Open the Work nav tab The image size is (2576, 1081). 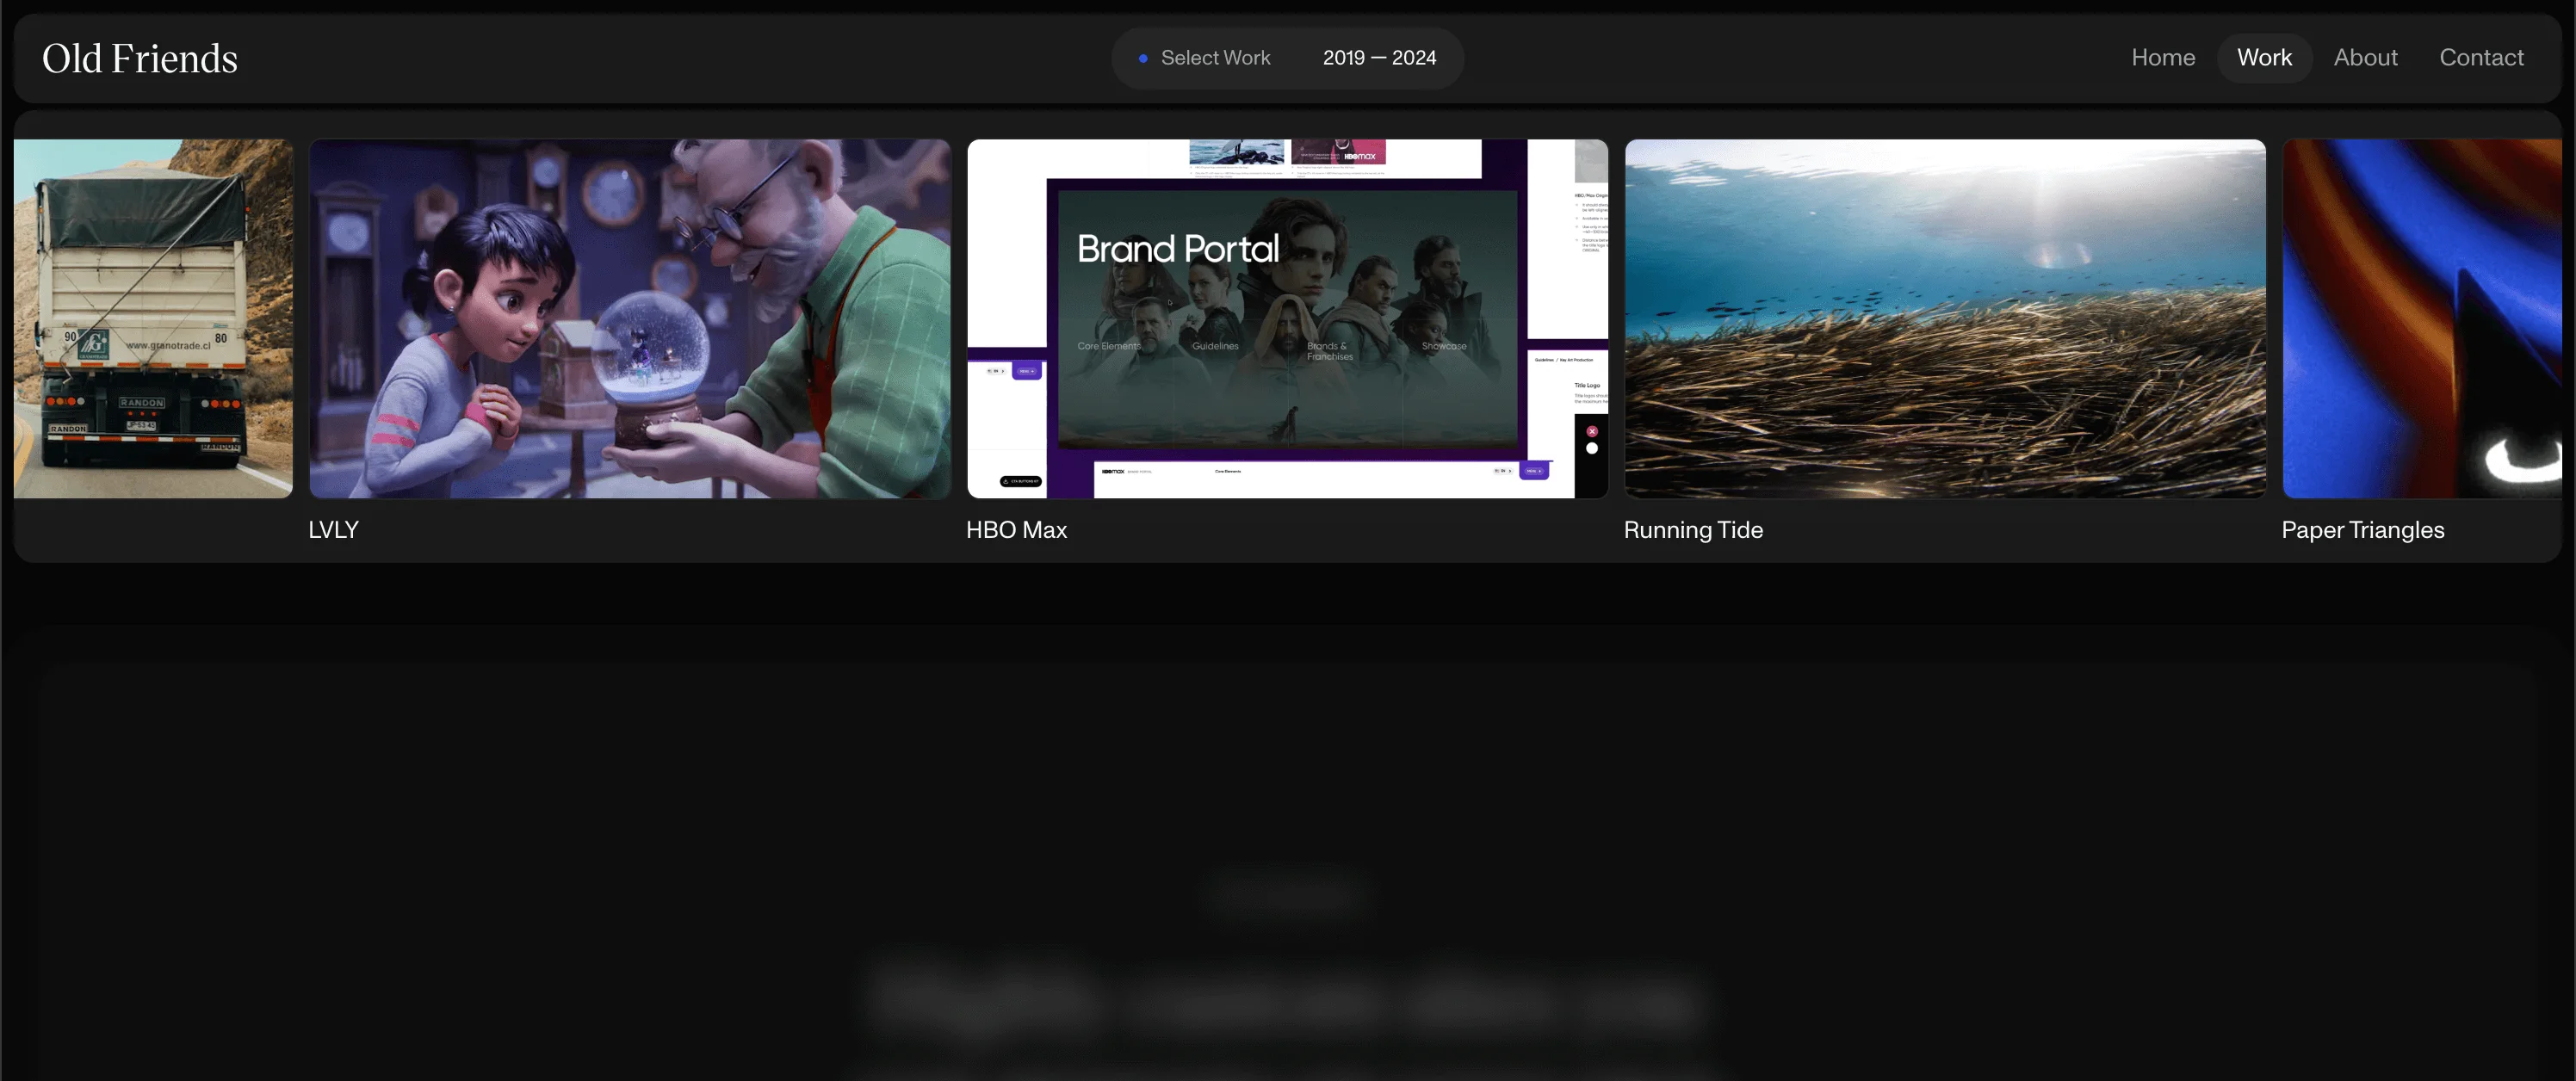pos(2264,58)
